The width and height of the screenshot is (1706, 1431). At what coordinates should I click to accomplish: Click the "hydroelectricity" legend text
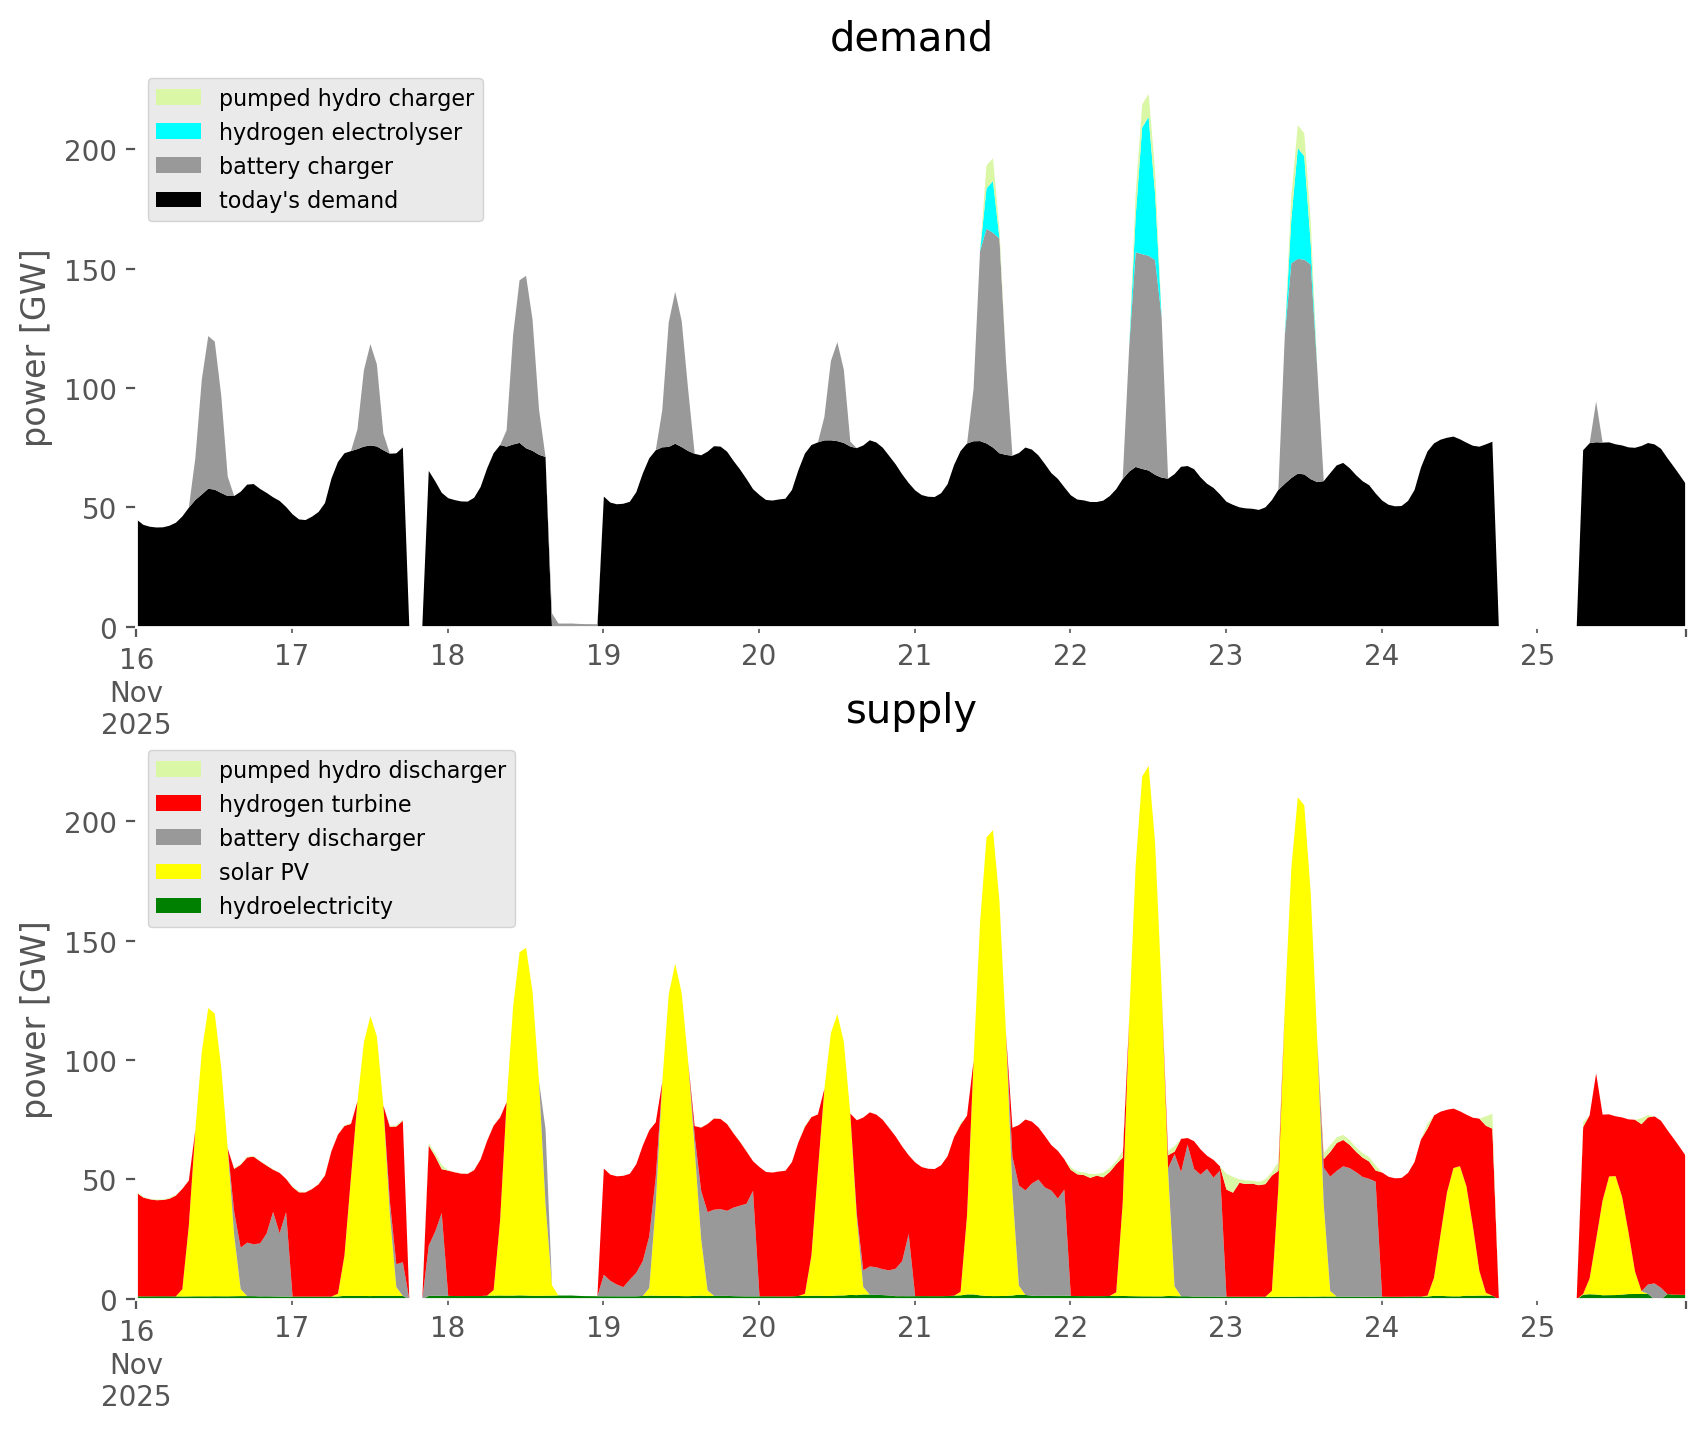pos(305,906)
